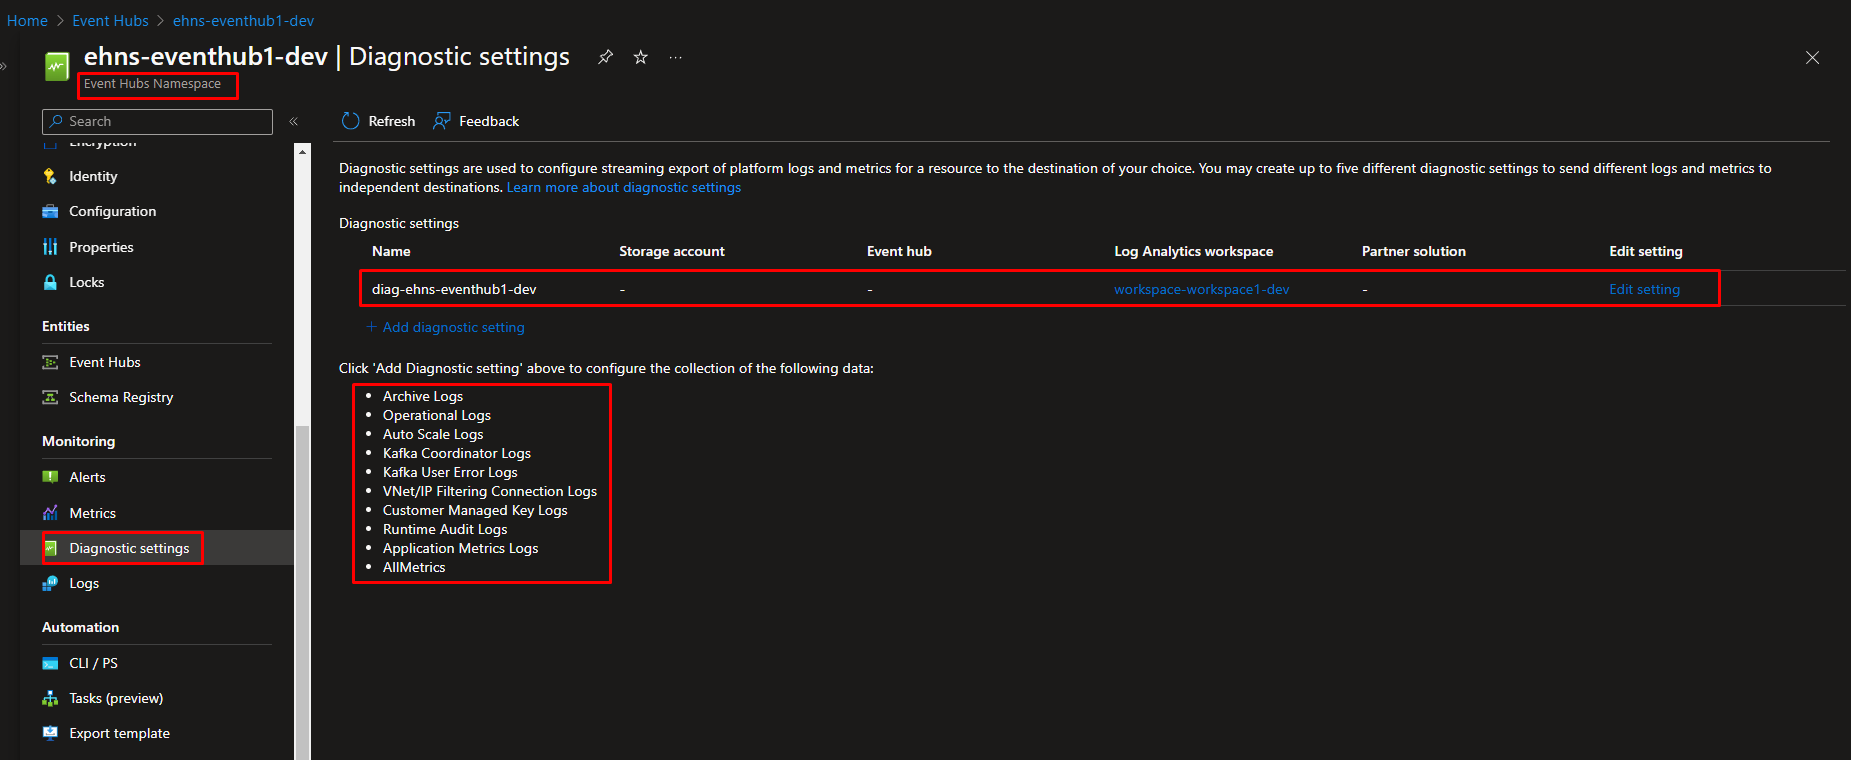Screen dimensions: 1851x760
Task: Click the Log Analytics workspace column header
Action: coord(1194,251)
